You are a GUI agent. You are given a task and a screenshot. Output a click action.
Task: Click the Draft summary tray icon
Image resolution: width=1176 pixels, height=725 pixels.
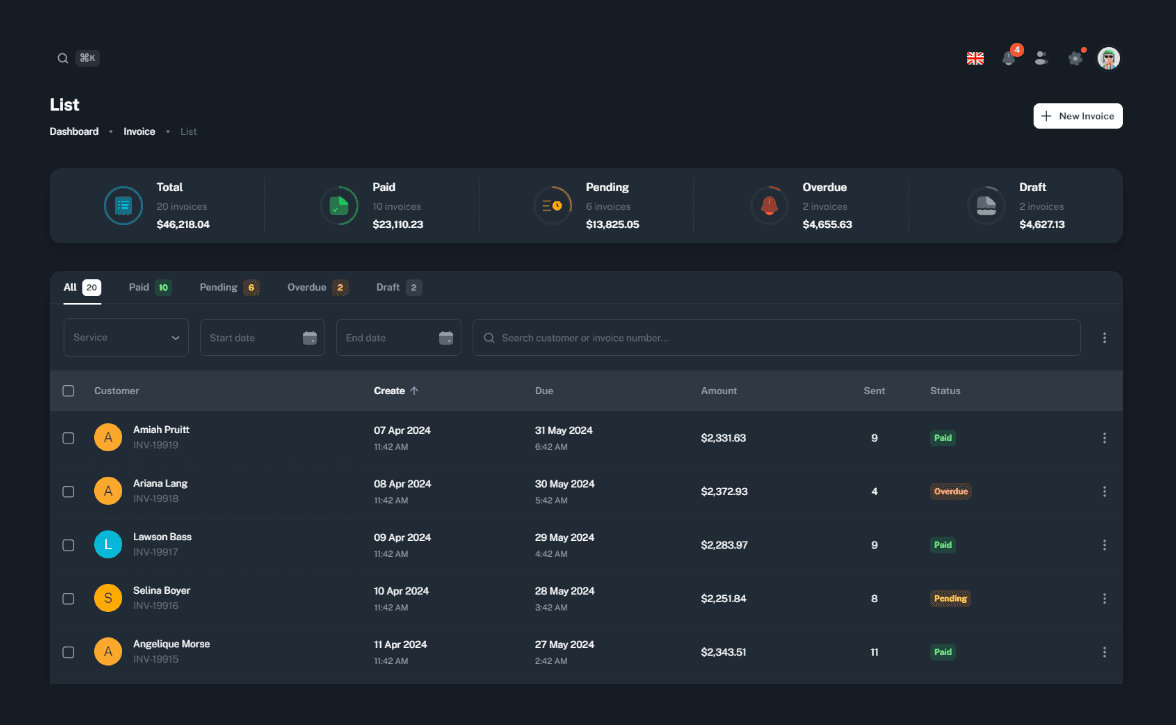986,205
